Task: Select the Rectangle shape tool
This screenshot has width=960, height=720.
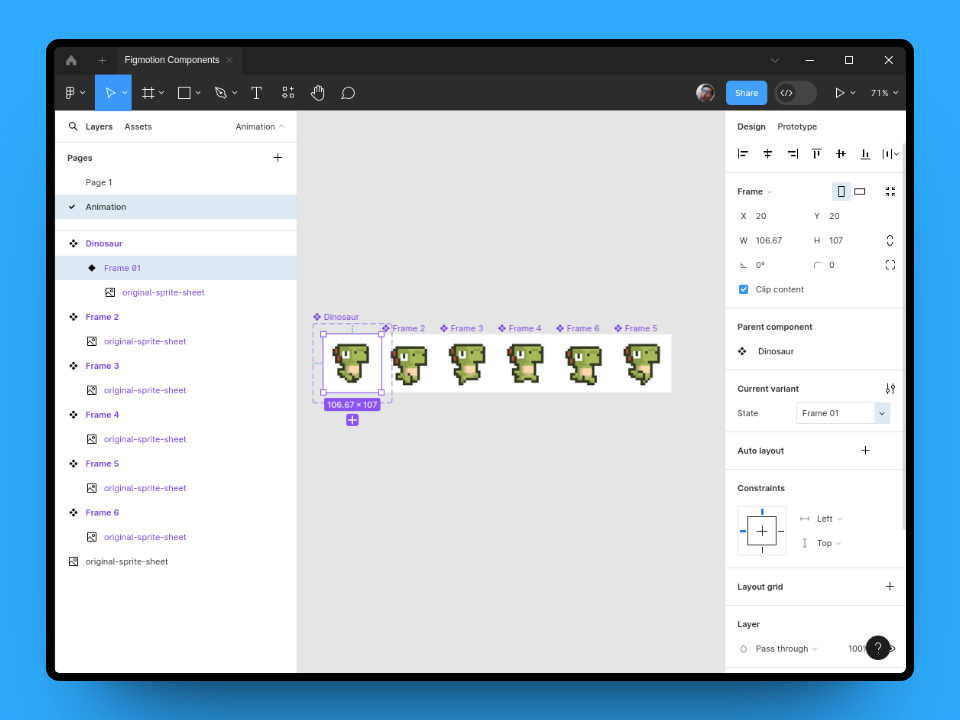Action: click(x=184, y=93)
